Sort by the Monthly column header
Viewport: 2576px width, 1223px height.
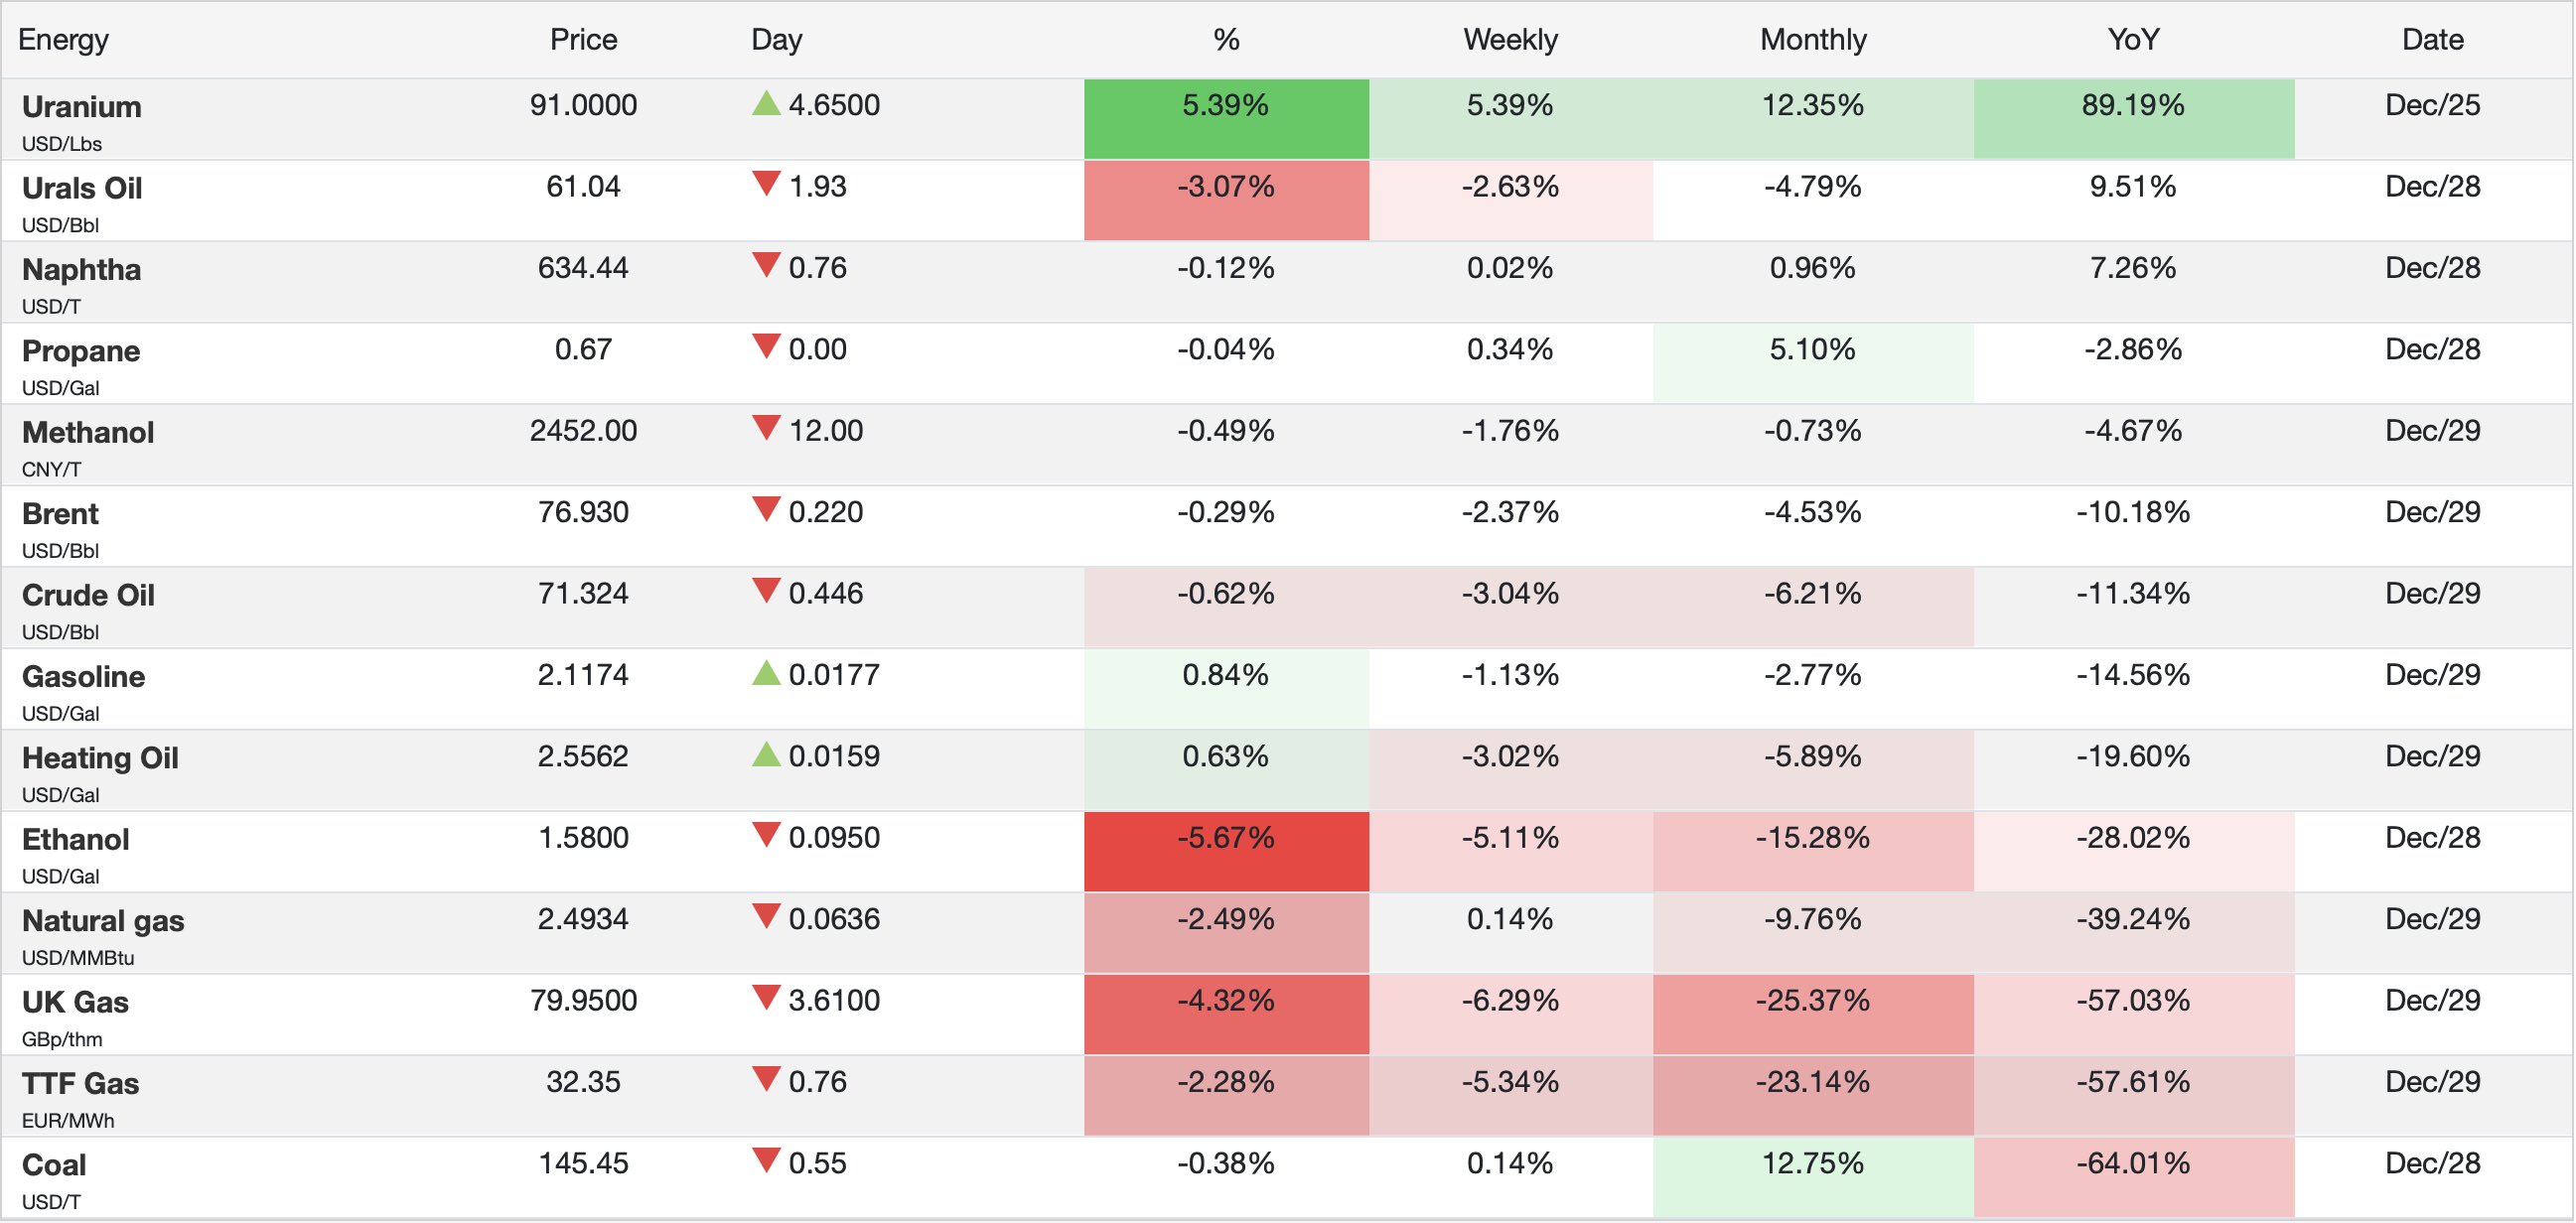point(1812,40)
